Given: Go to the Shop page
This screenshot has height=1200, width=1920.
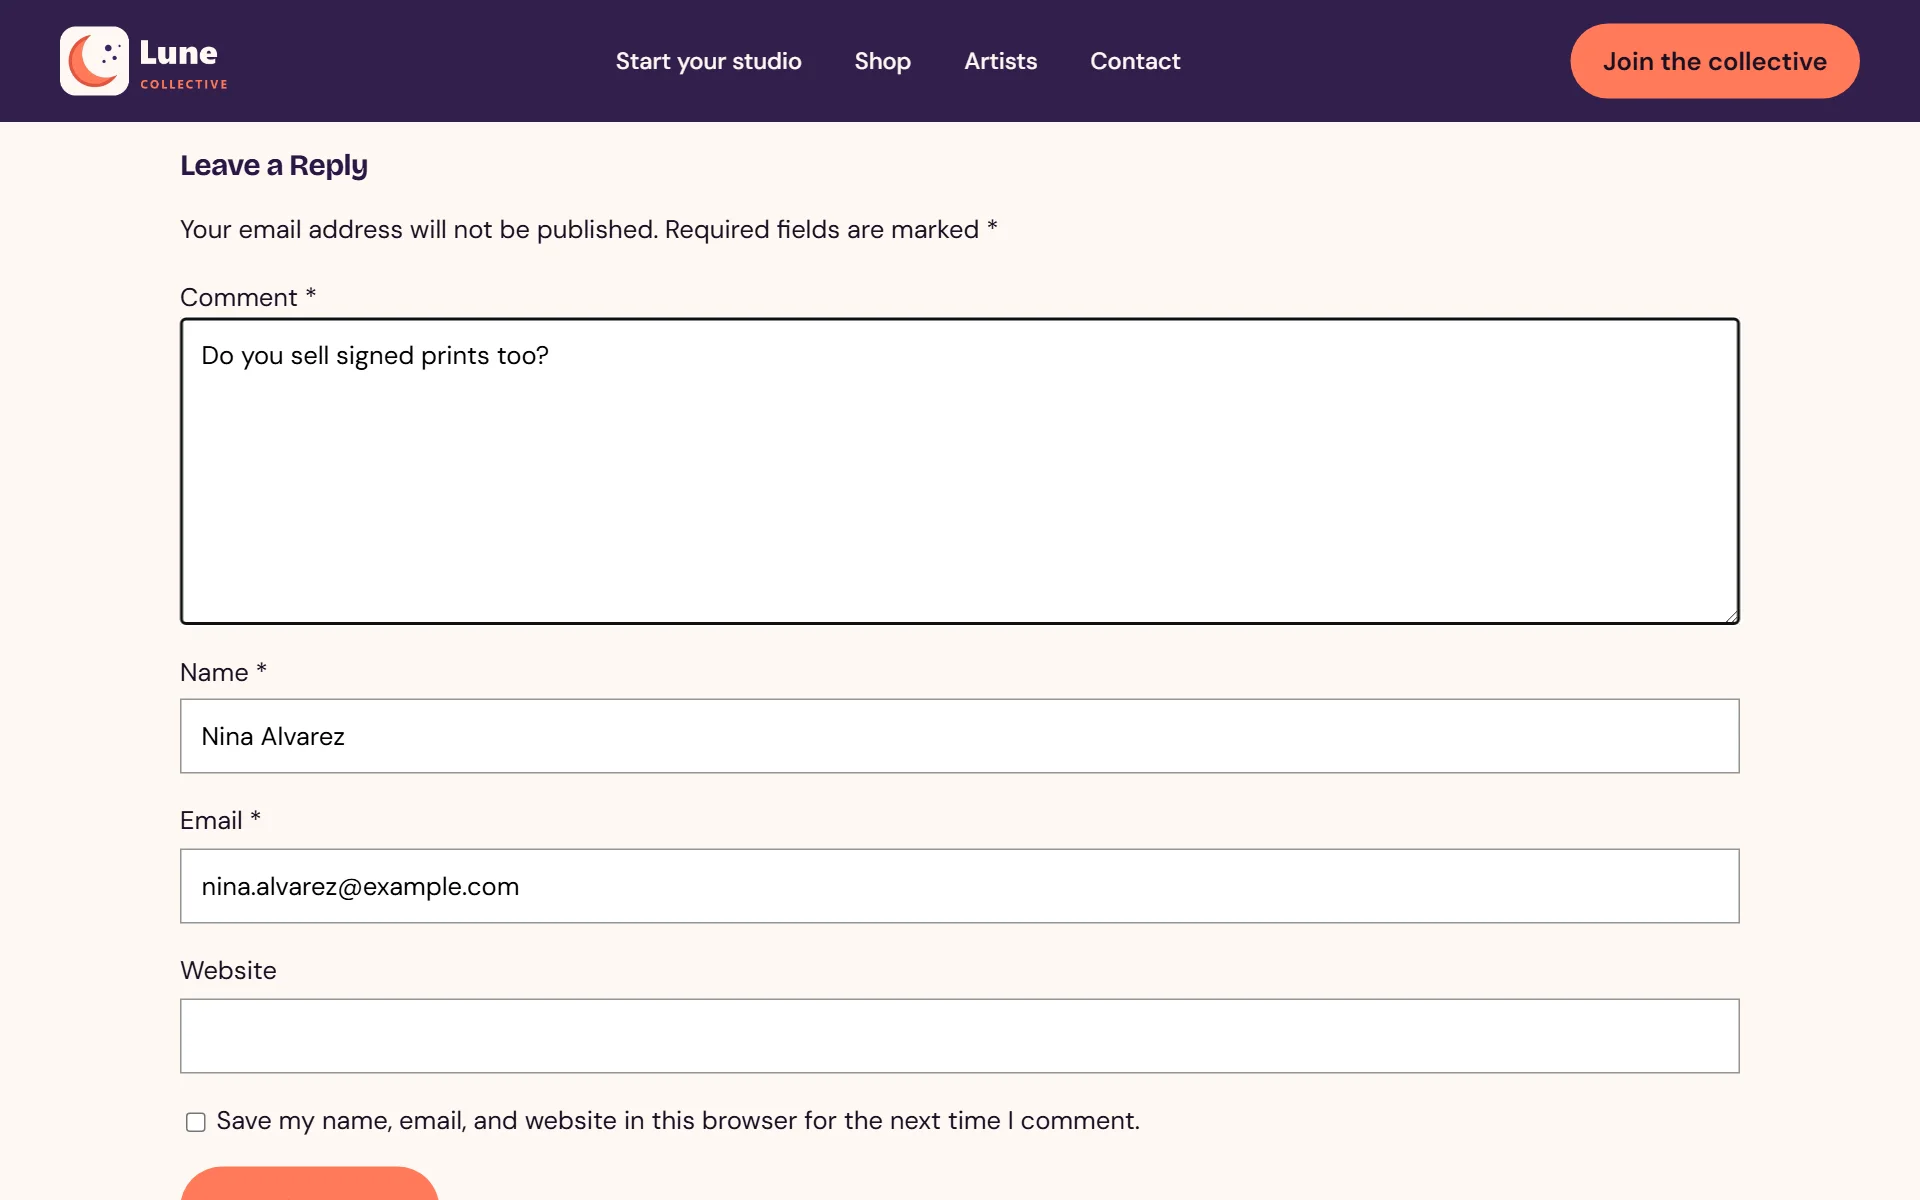Looking at the screenshot, I should click(x=882, y=61).
